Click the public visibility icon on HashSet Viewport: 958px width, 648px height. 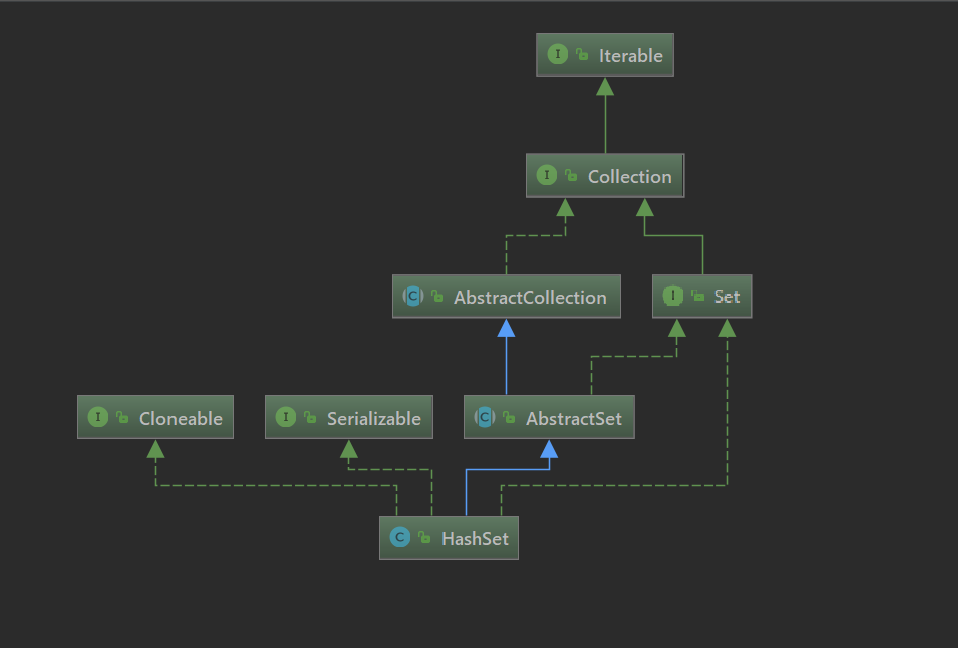coord(425,539)
